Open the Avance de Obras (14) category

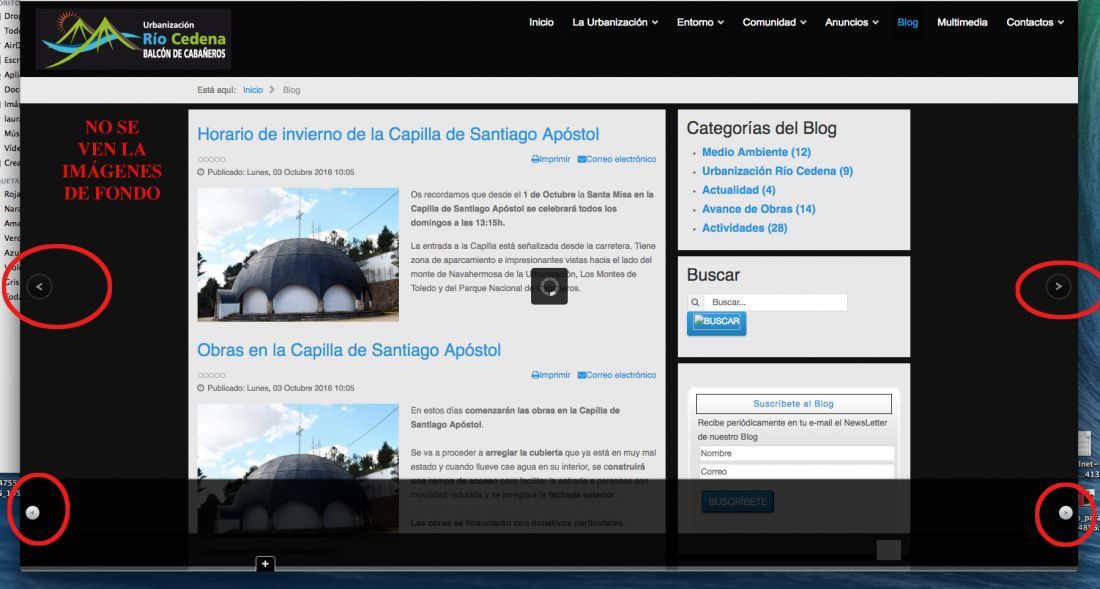tap(758, 209)
